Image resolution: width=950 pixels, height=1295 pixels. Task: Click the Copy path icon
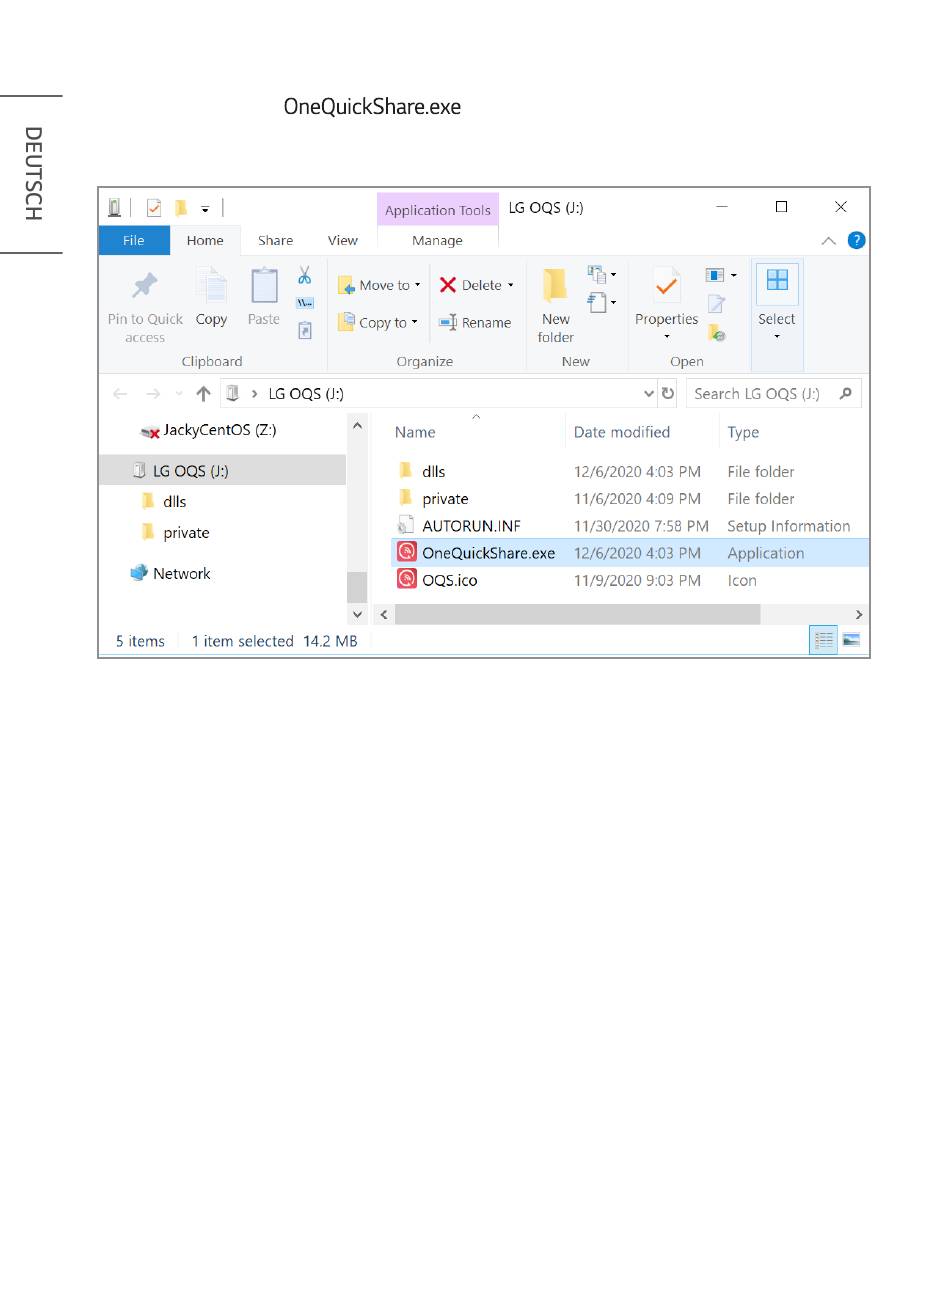click(305, 303)
